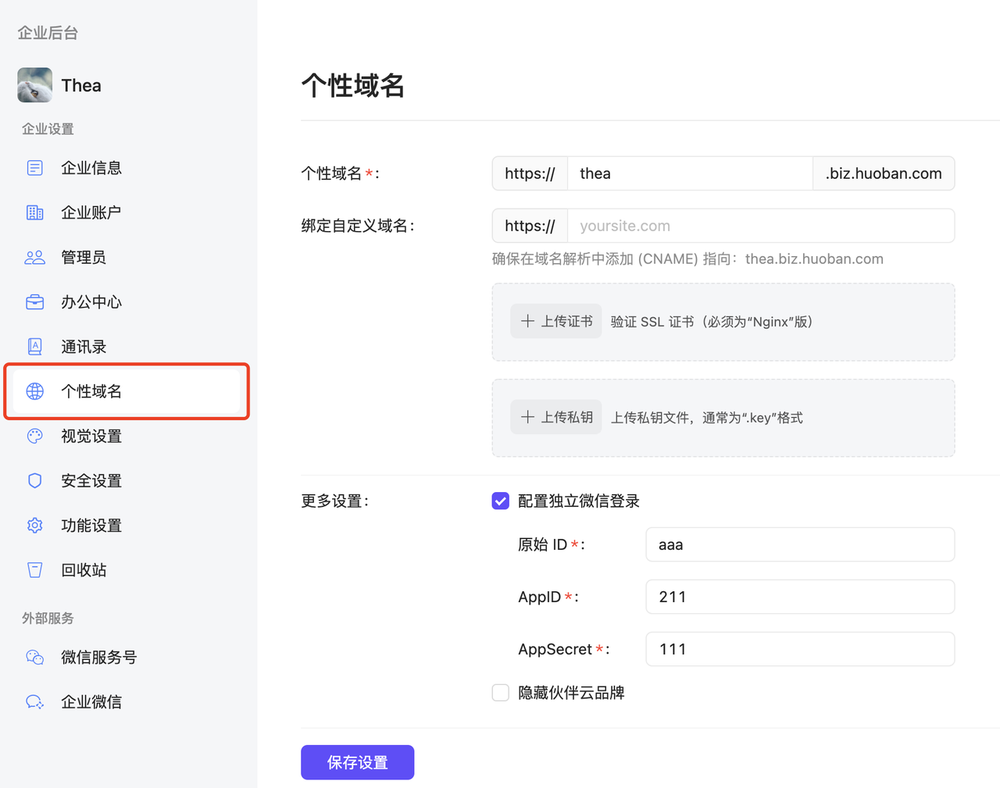Click the 微信服务号 WeChat icon
Viewport: 1000px width, 788px height.
(35, 658)
